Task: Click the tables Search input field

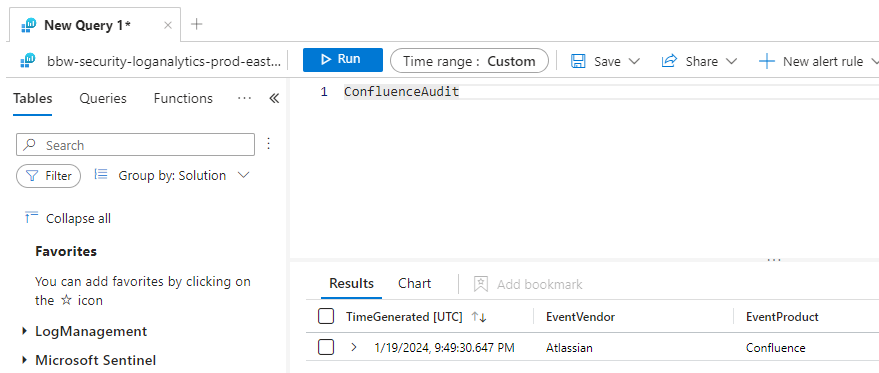Action: pos(136,145)
